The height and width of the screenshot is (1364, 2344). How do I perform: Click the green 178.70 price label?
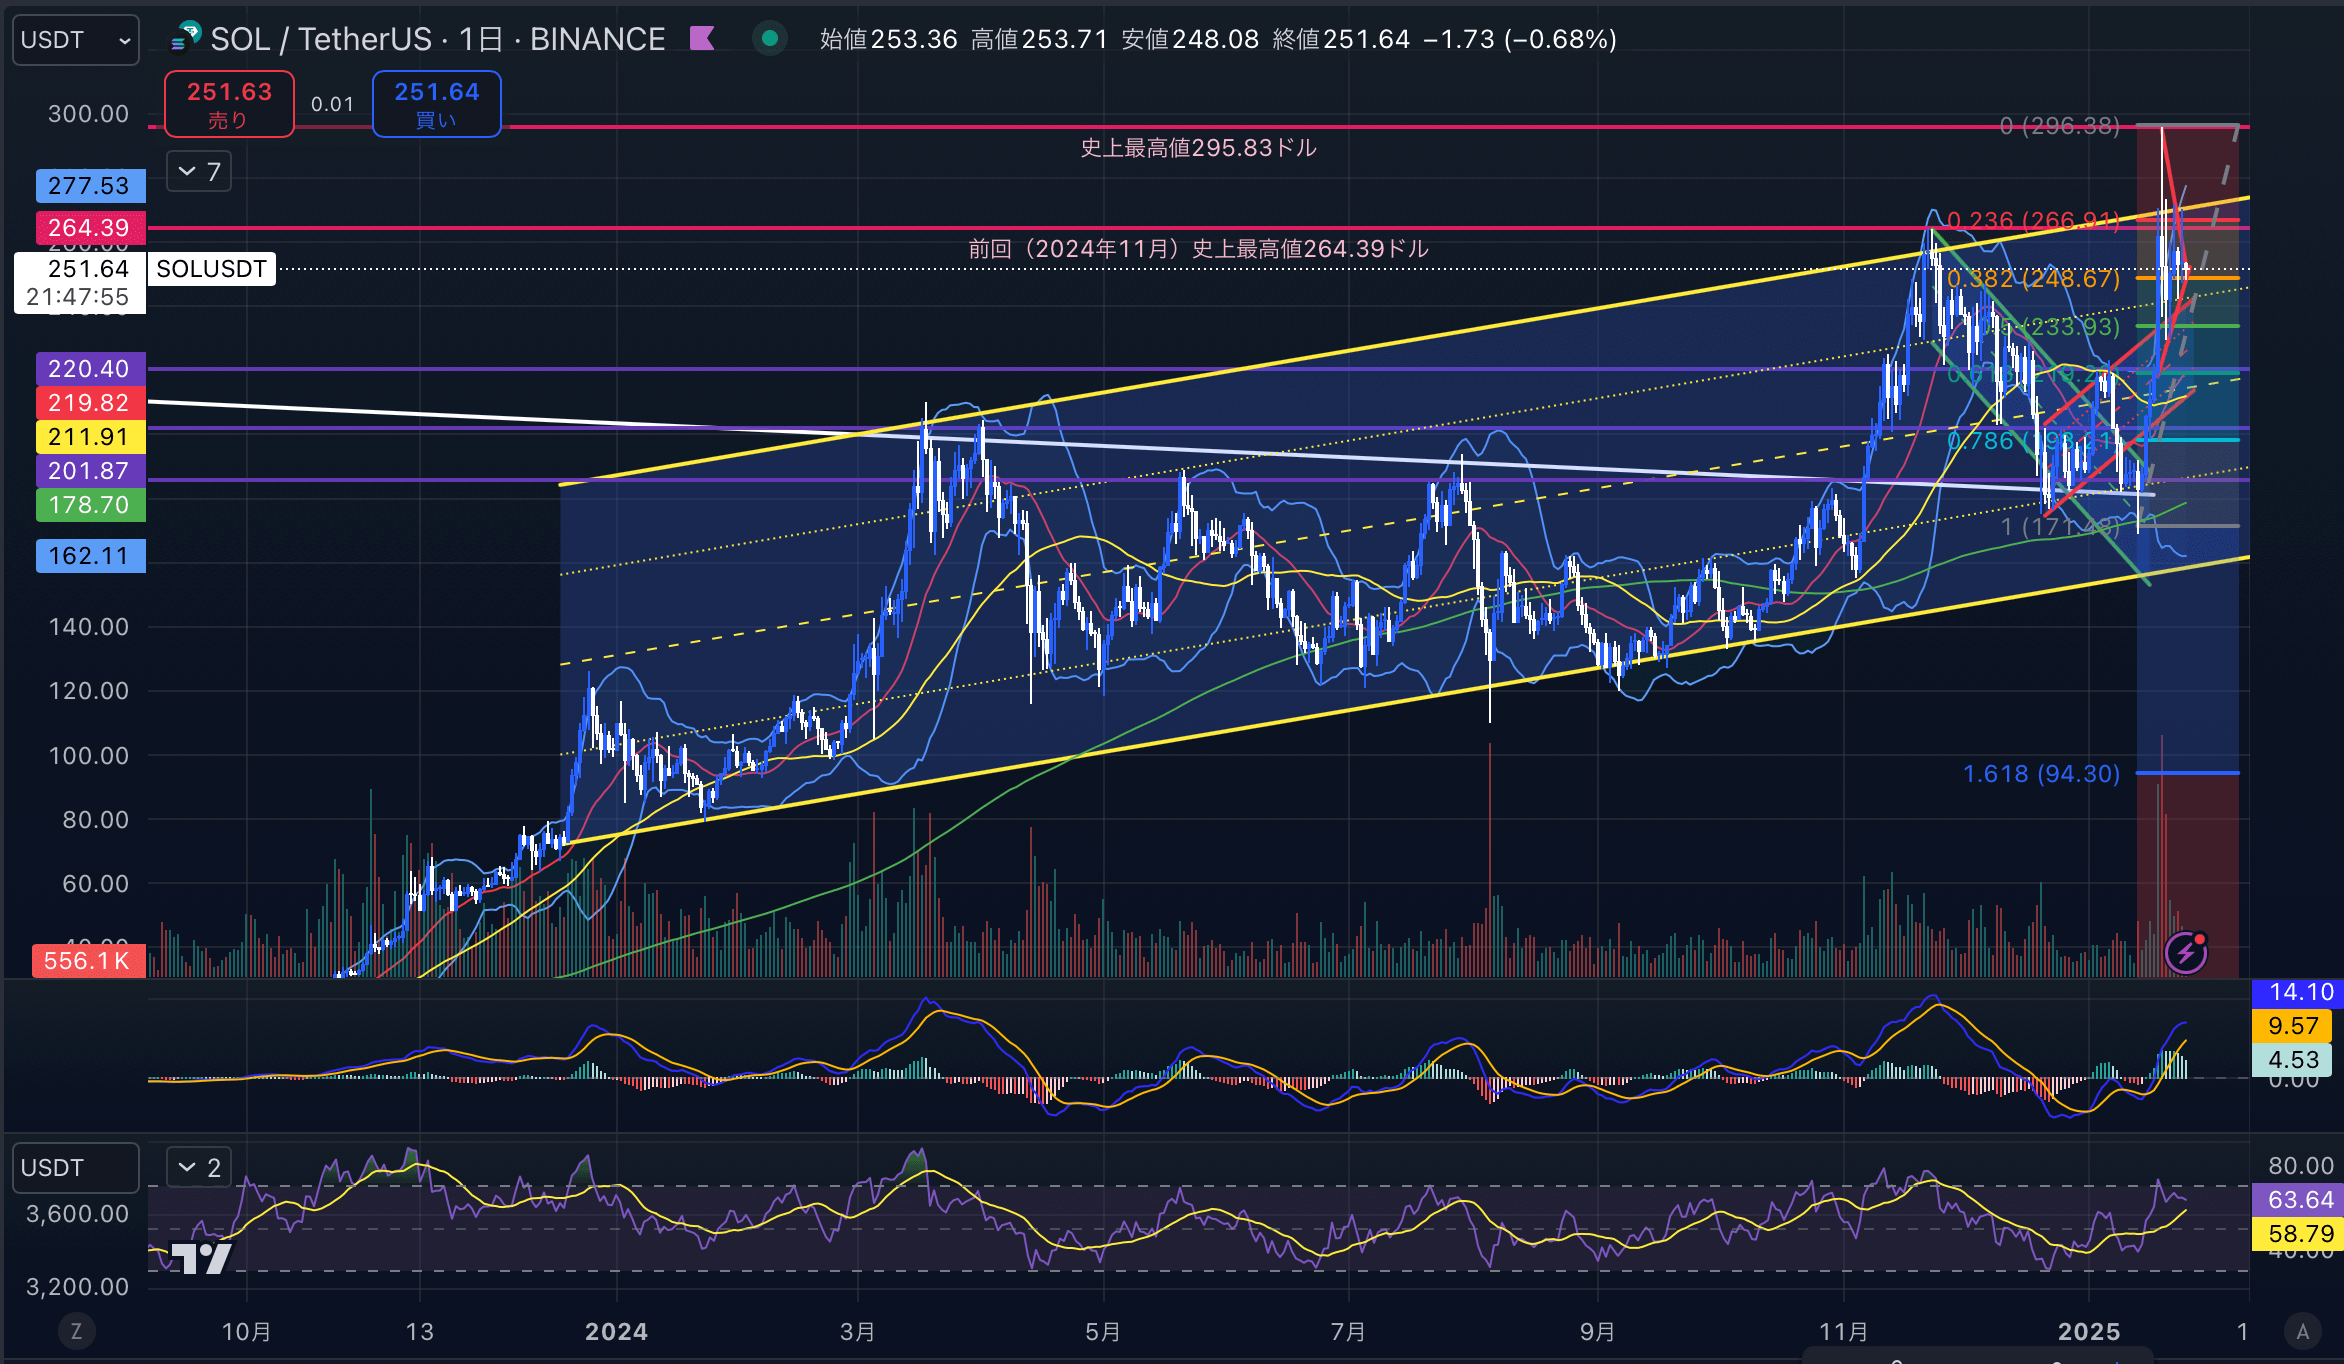(90, 505)
